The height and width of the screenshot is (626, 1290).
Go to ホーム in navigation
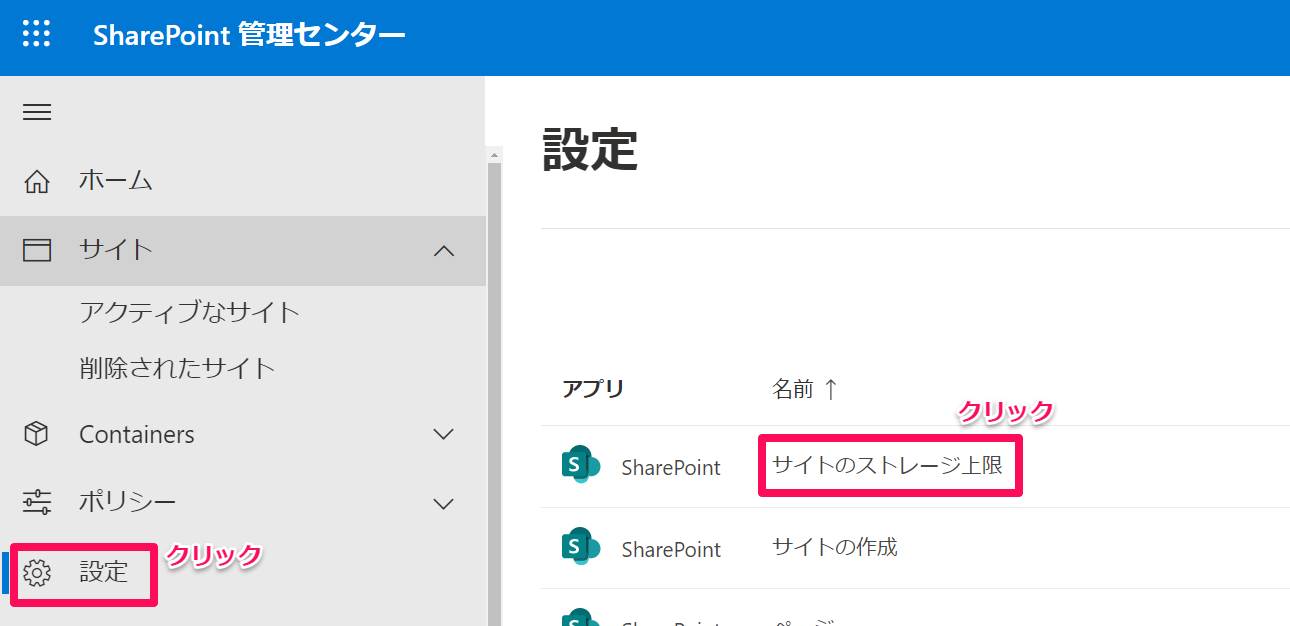(x=116, y=181)
